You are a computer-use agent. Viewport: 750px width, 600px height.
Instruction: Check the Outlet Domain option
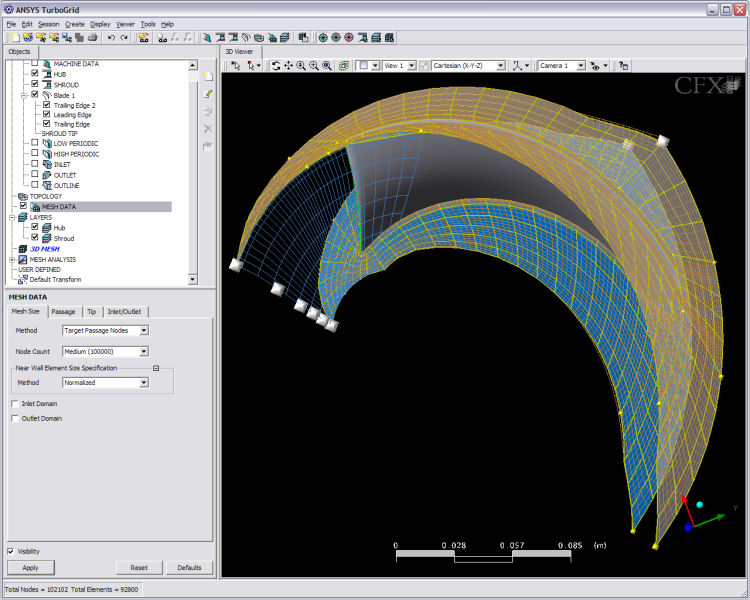(x=15, y=419)
